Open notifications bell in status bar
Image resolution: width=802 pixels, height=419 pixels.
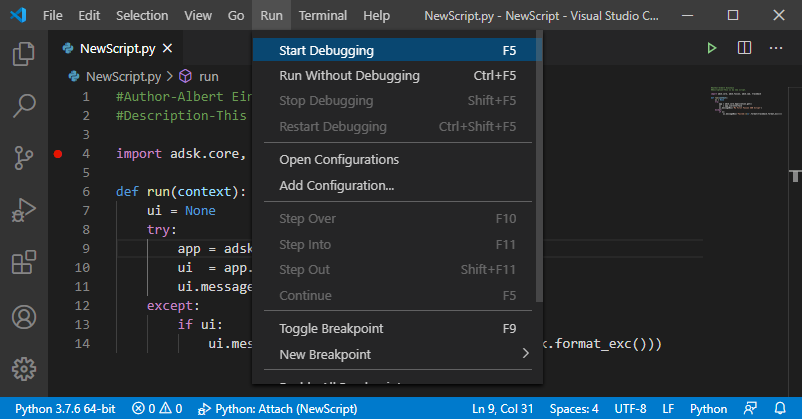tap(780, 408)
